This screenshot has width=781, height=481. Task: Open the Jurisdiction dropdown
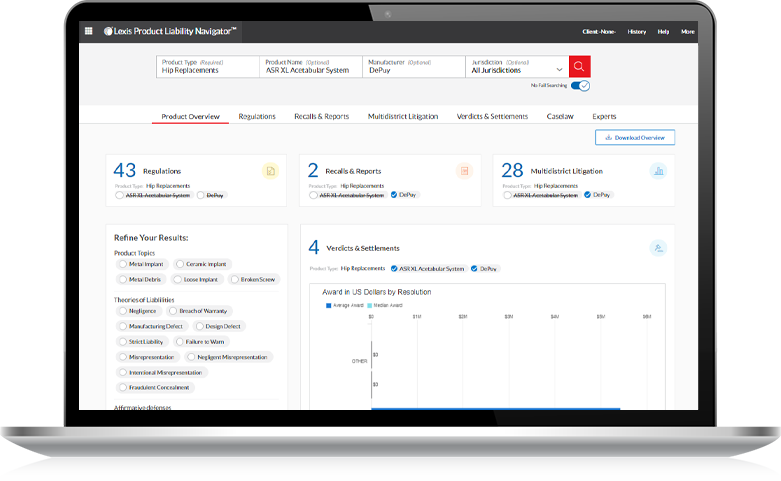coord(517,67)
